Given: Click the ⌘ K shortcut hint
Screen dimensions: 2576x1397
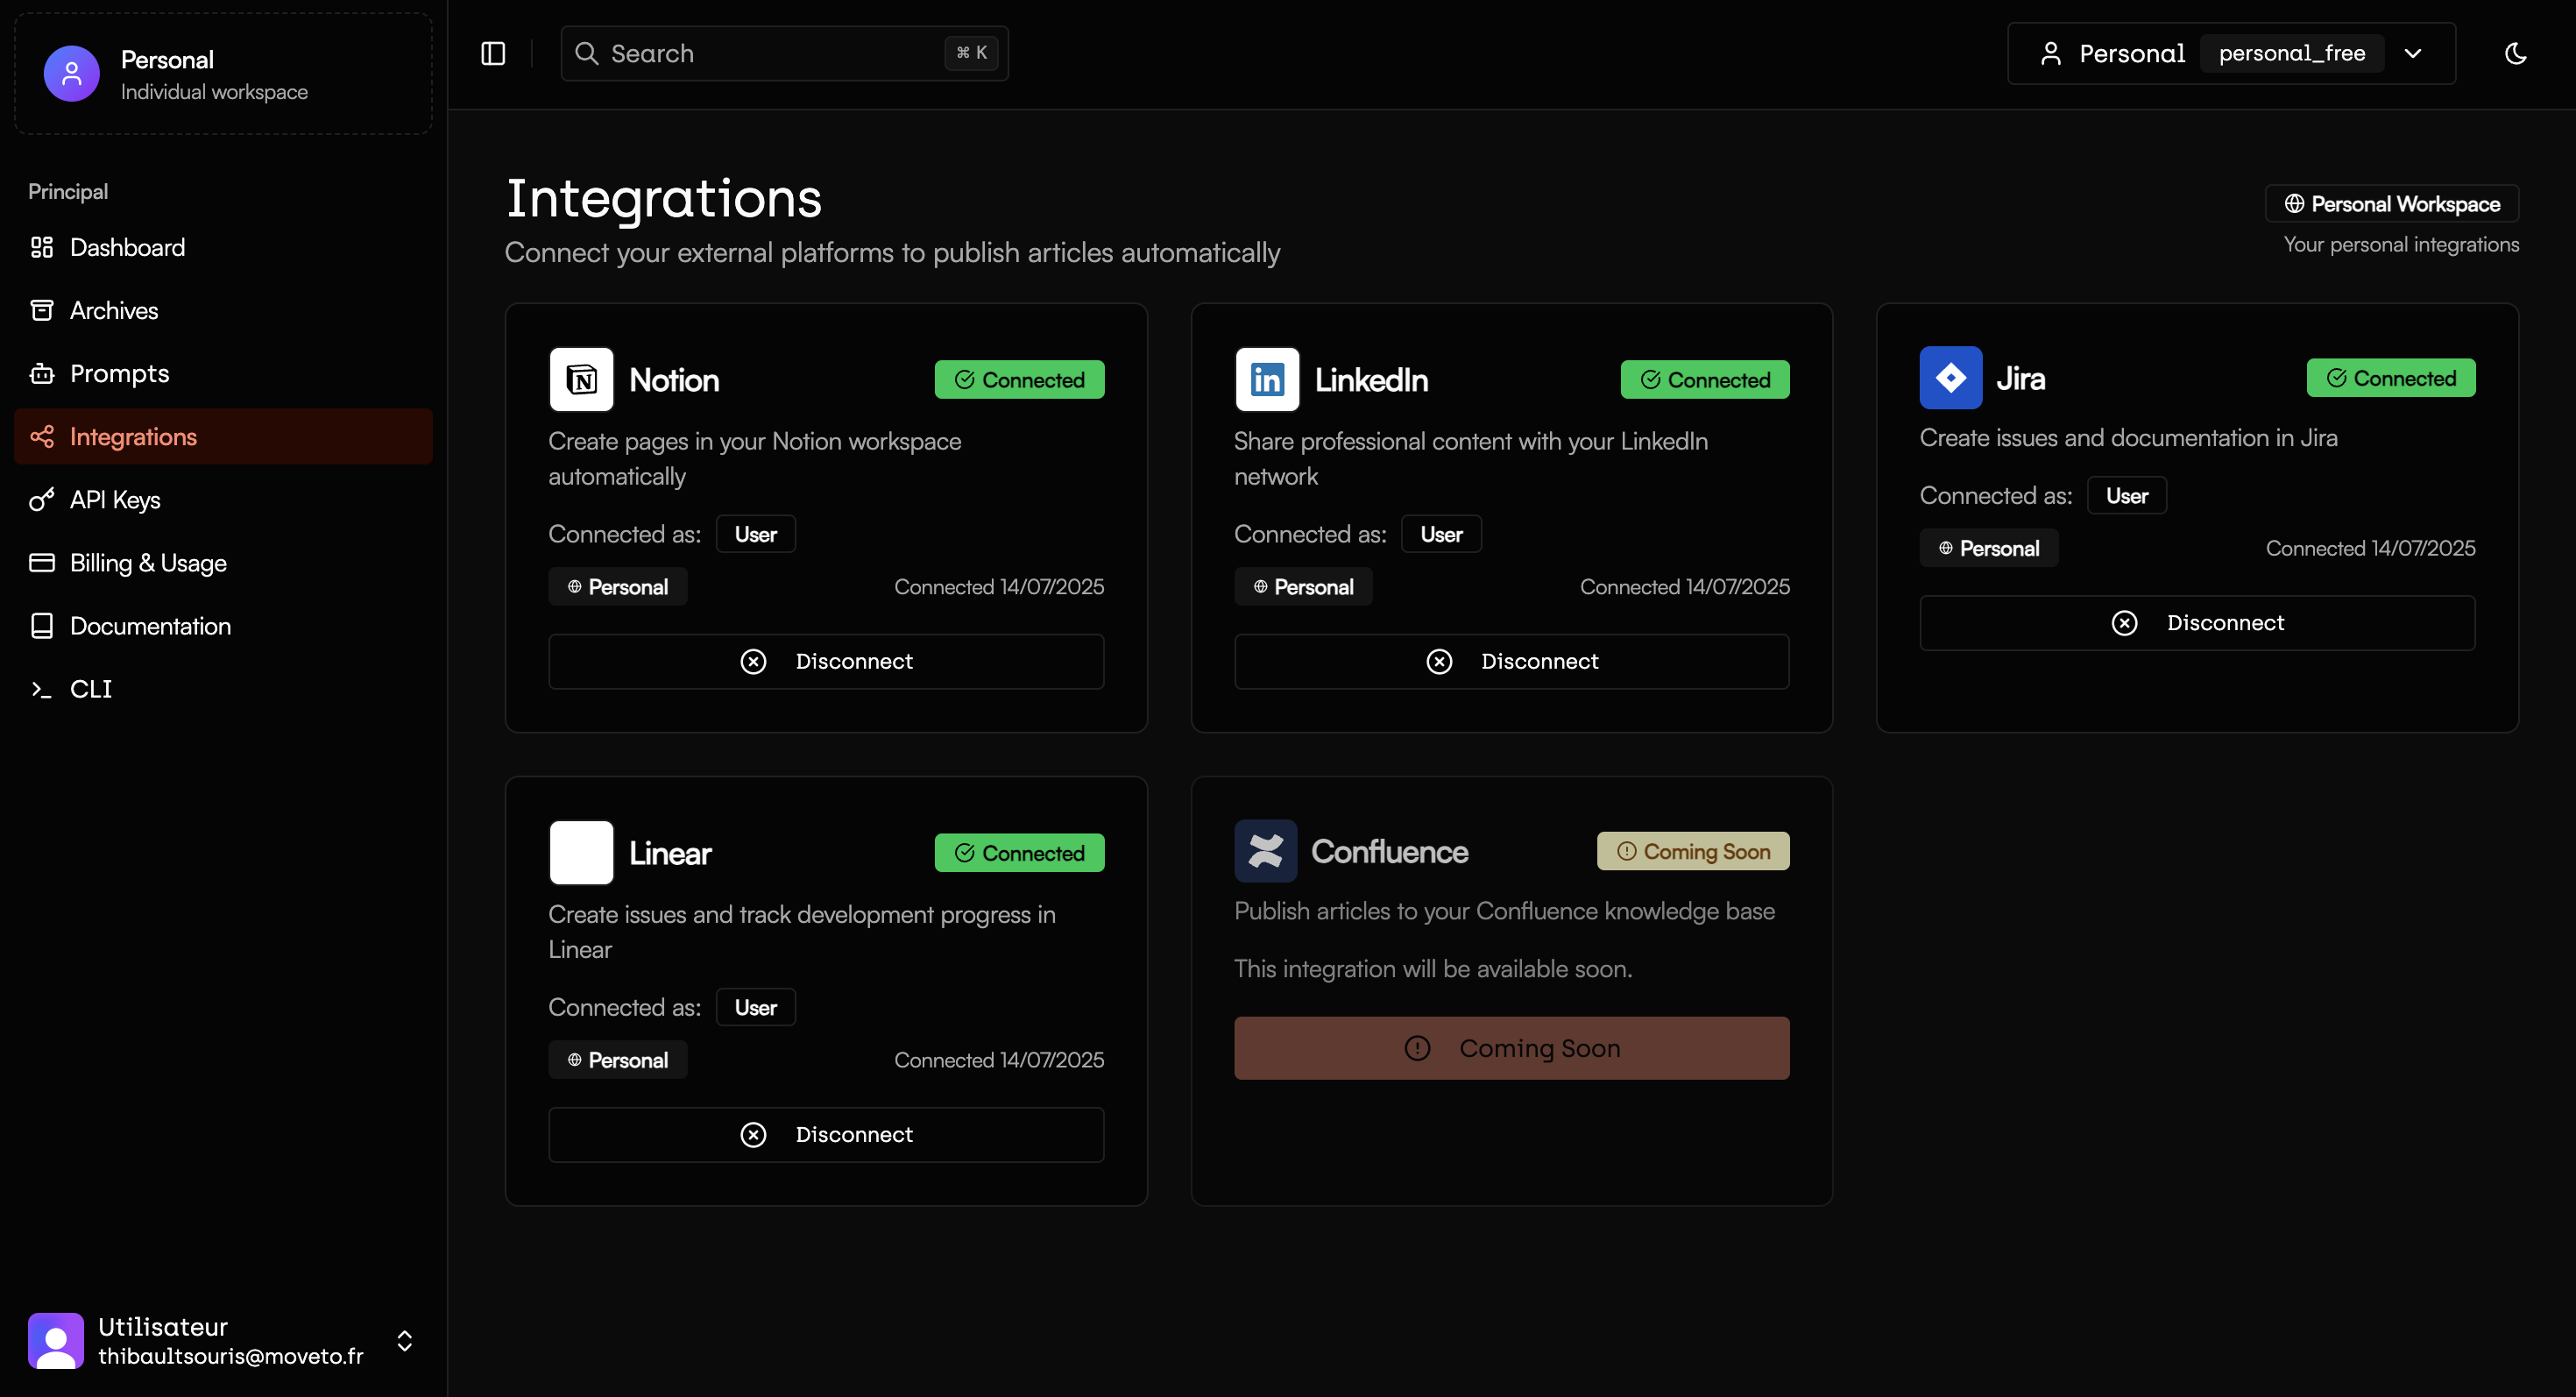Looking at the screenshot, I should pyautogui.click(x=971, y=53).
